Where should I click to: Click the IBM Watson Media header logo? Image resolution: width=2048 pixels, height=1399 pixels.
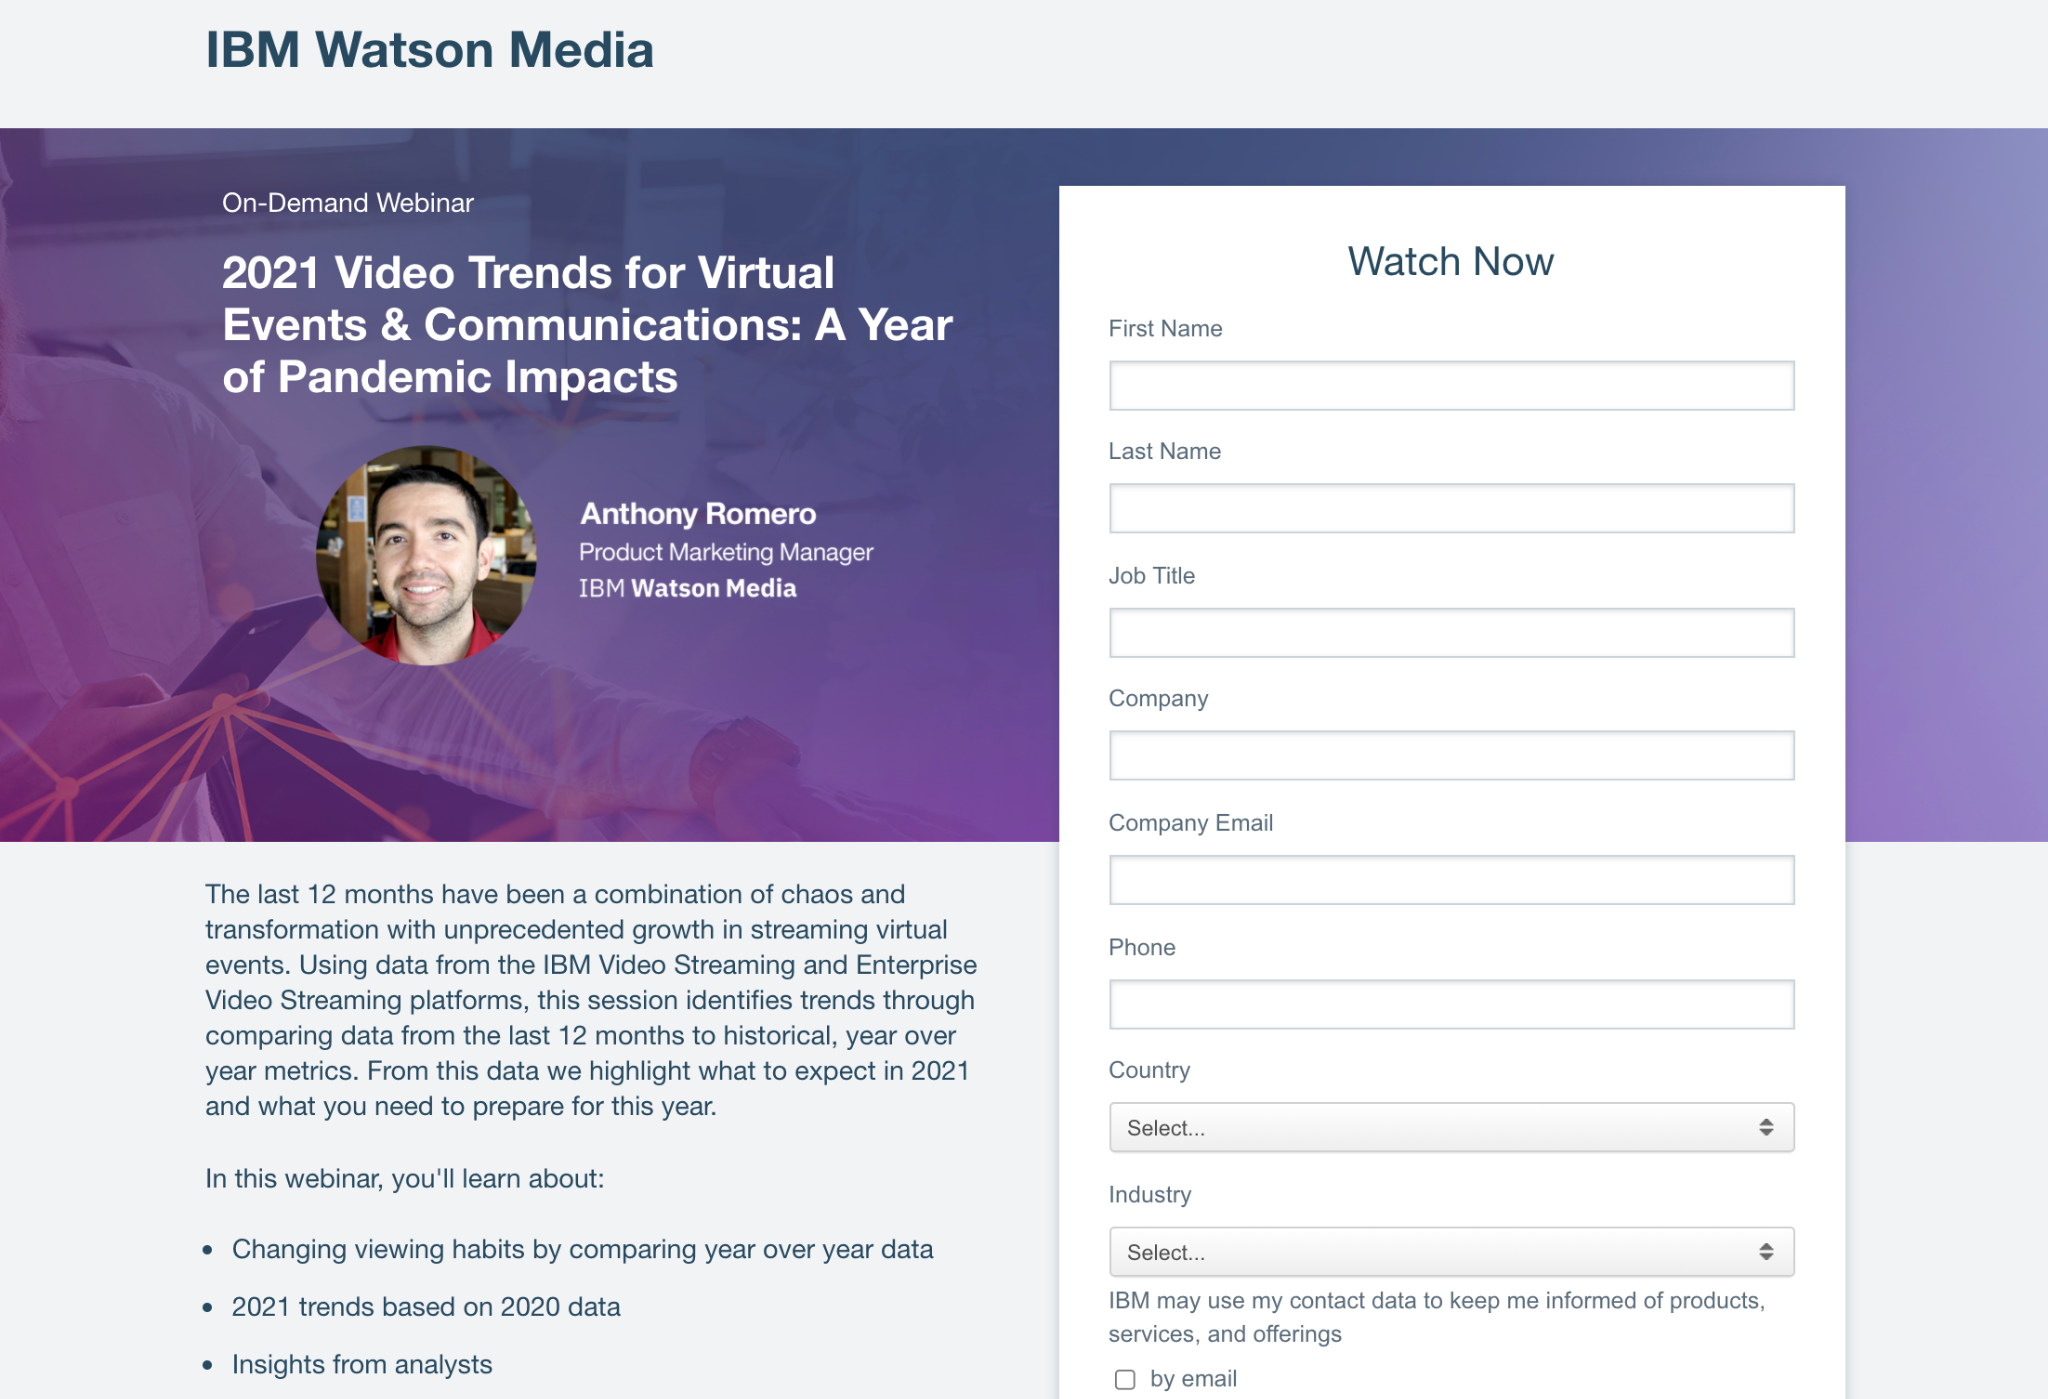[x=429, y=50]
